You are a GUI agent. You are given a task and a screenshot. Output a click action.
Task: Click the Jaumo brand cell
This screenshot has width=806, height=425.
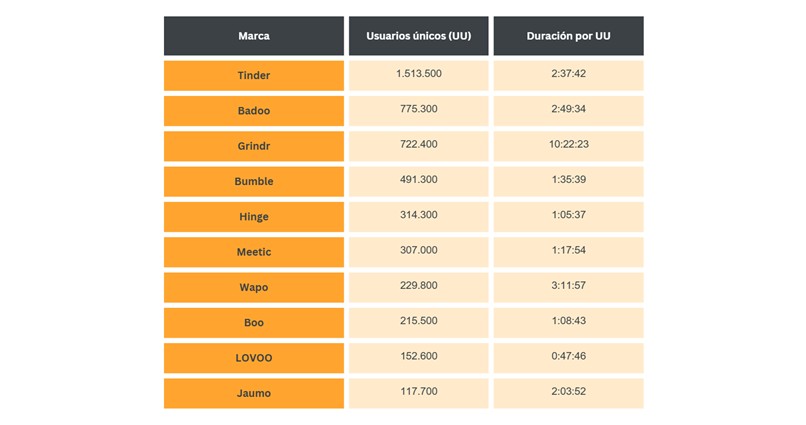253,393
